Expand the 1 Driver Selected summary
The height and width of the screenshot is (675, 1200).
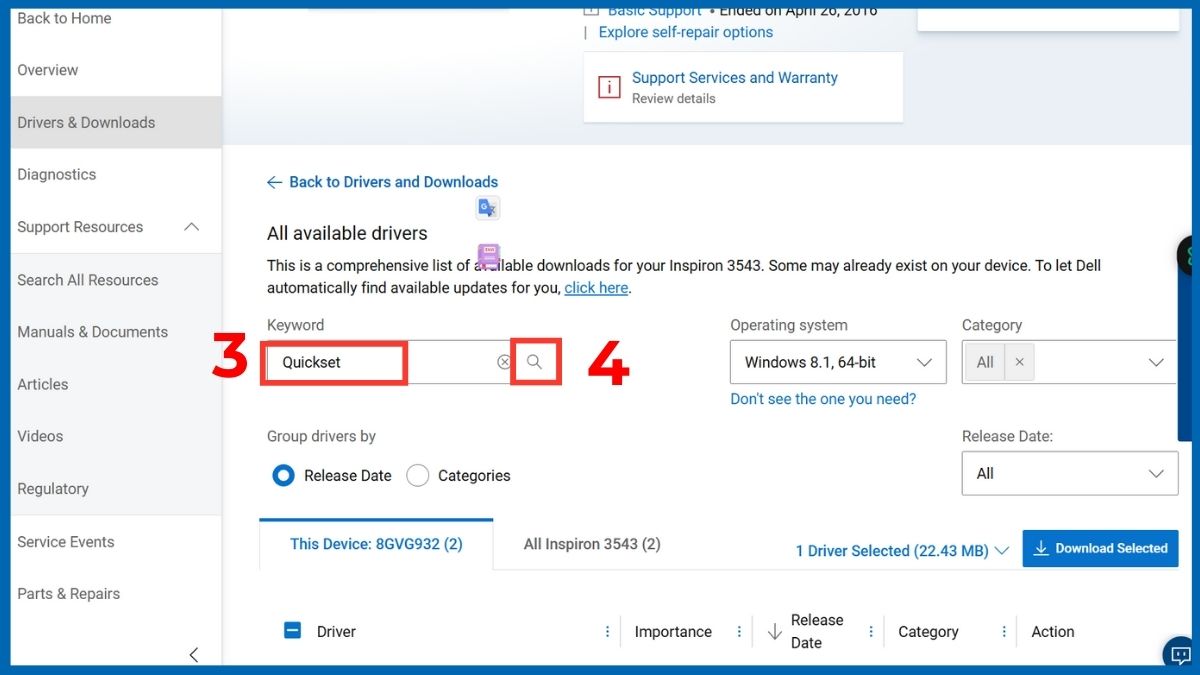coord(902,551)
